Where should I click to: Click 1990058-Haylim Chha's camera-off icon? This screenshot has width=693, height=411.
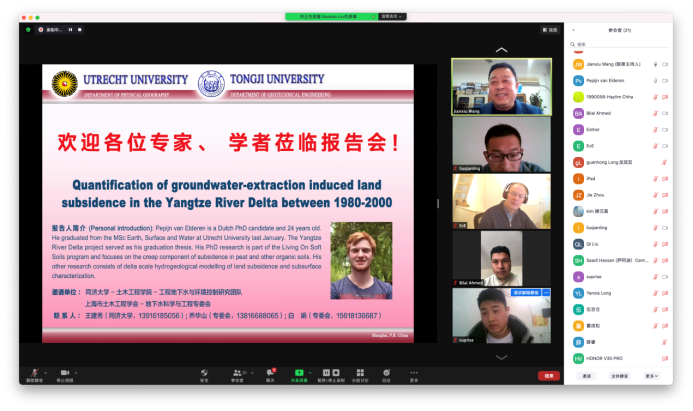tap(665, 97)
